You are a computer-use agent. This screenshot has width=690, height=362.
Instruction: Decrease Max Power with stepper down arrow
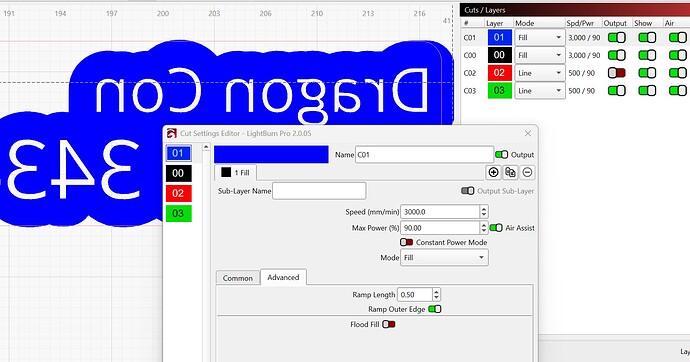[x=484, y=231]
